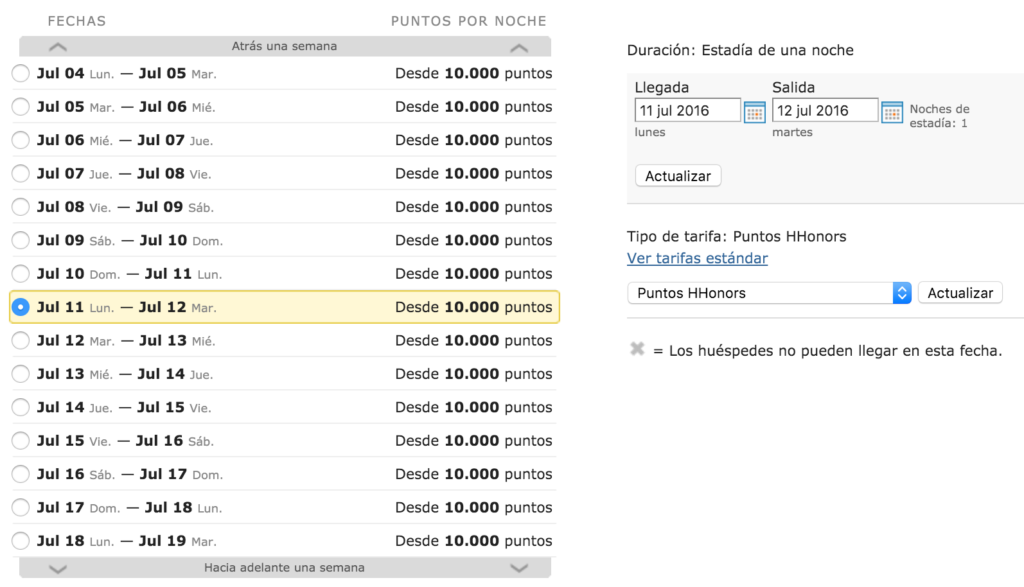Image resolution: width=1024 pixels, height=587 pixels.
Task: Click the selected Jul 11 – Jul 12 radio button
Action: [20, 307]
